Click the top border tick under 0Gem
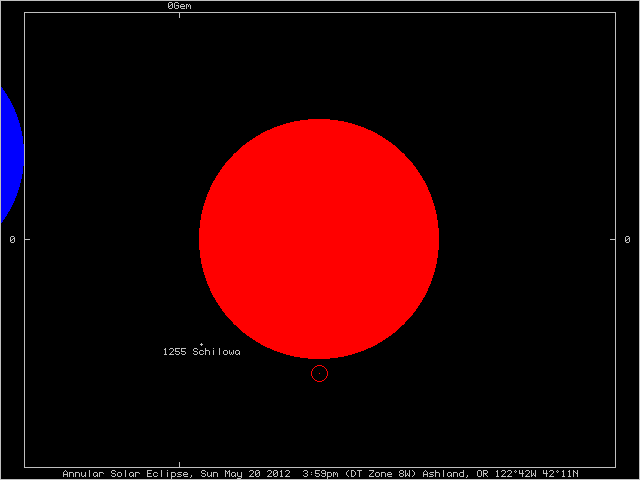 pos(179,15)
